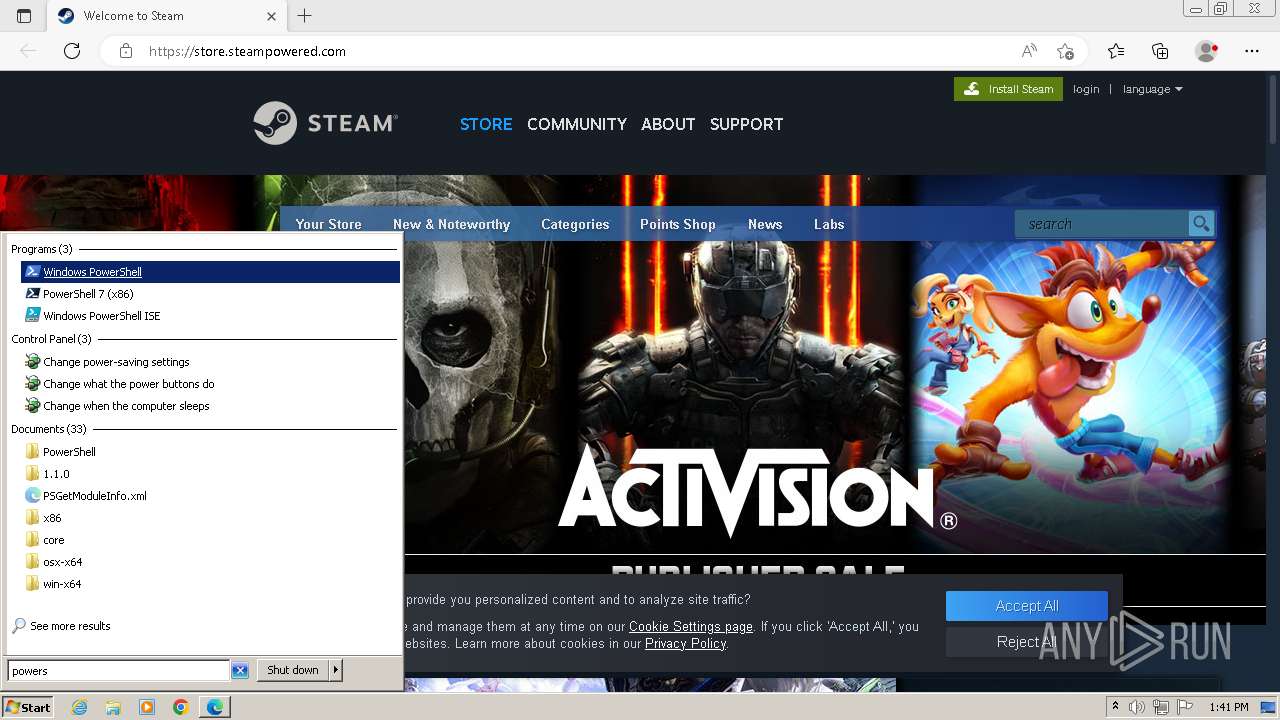Open the Your Store tab
The width and height of the screenshot is (1280, 720).
pyautogui.click(x=329, y=224)
